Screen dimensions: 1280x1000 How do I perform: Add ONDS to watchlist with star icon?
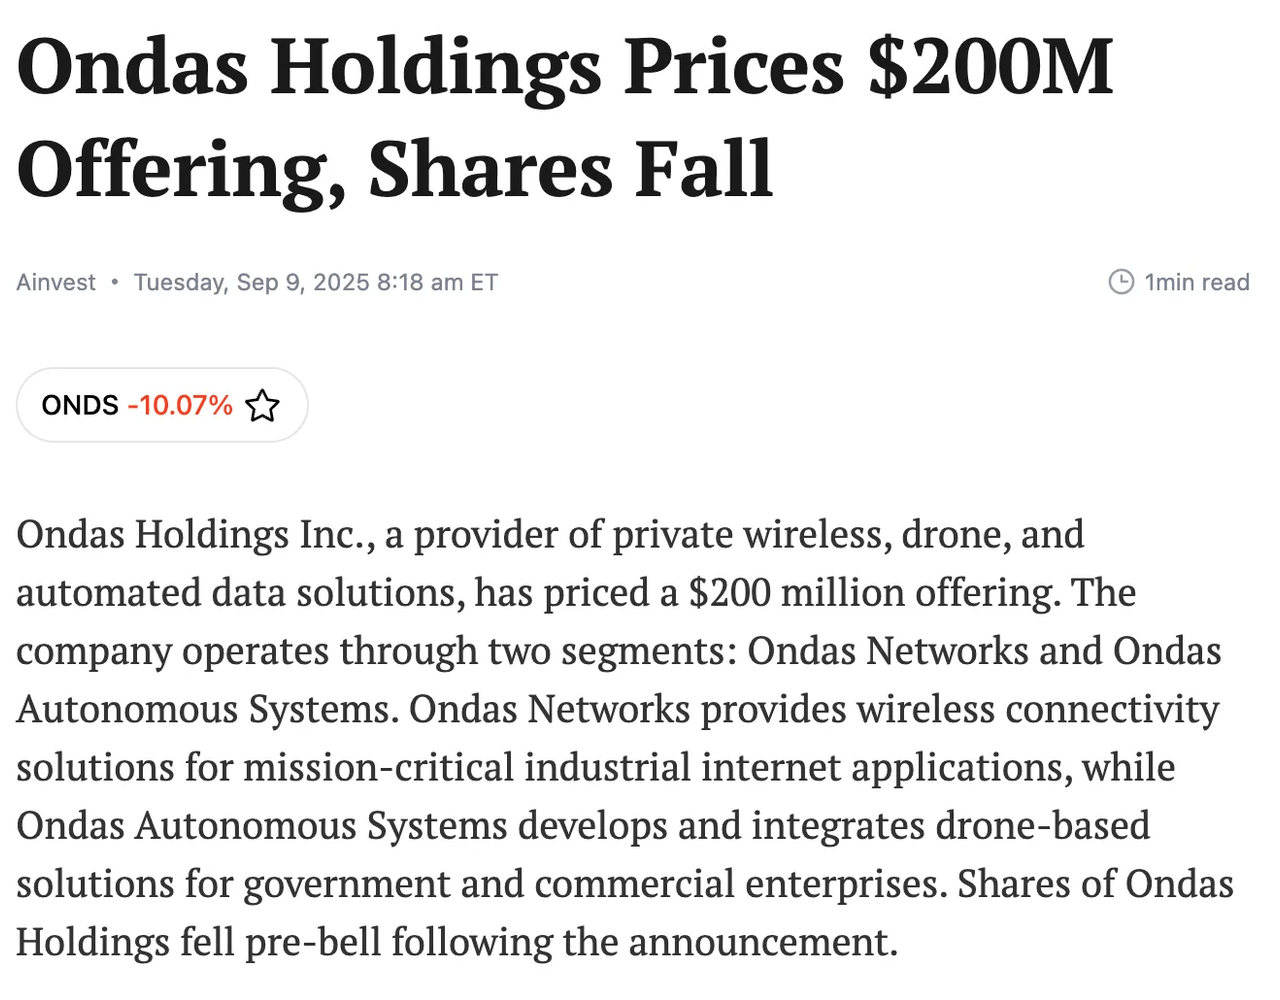coord(262,406)
